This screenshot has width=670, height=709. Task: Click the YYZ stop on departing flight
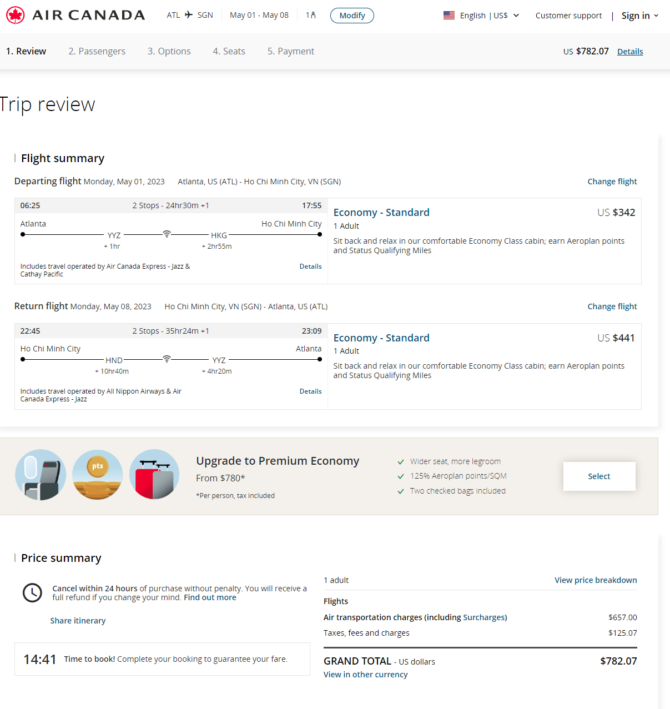point(114,235)
